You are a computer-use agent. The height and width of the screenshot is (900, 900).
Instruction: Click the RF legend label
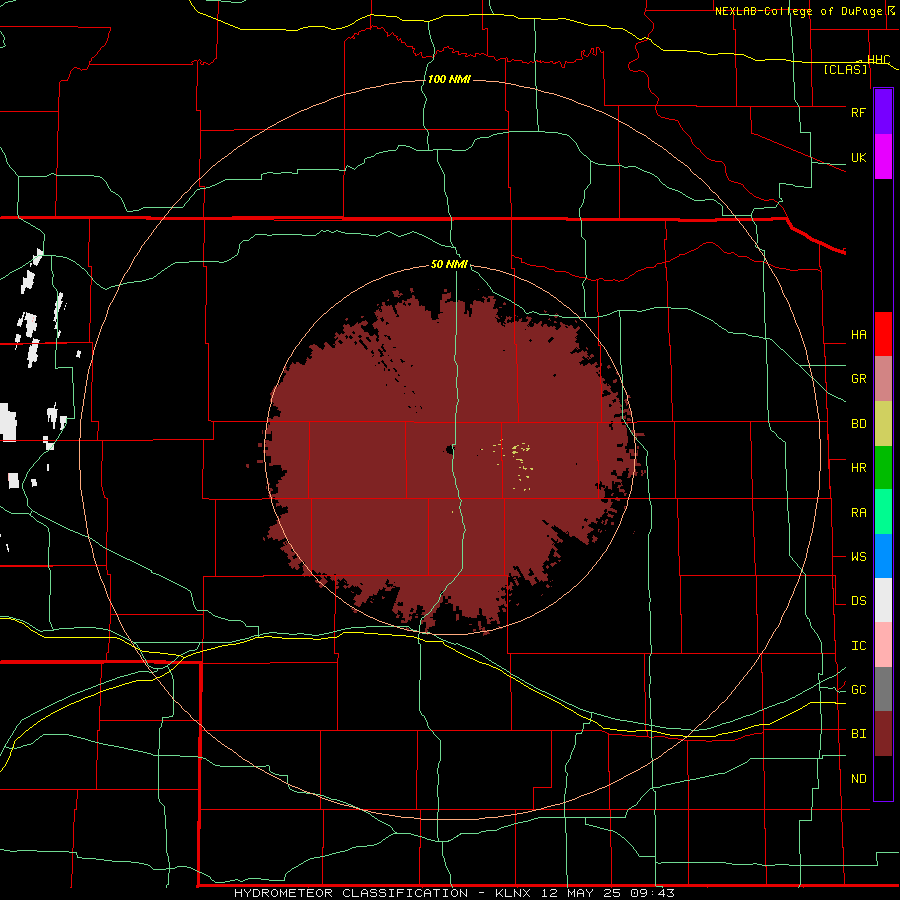point(858,112)
